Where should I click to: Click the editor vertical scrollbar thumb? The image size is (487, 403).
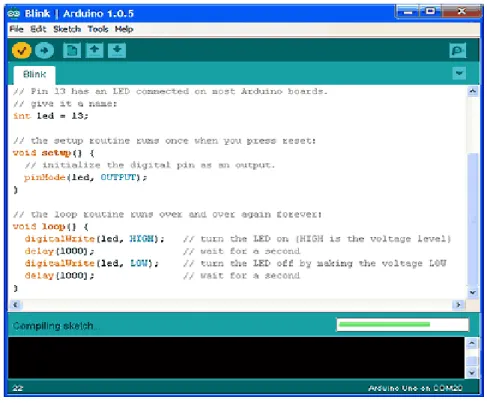pos(473,220)
